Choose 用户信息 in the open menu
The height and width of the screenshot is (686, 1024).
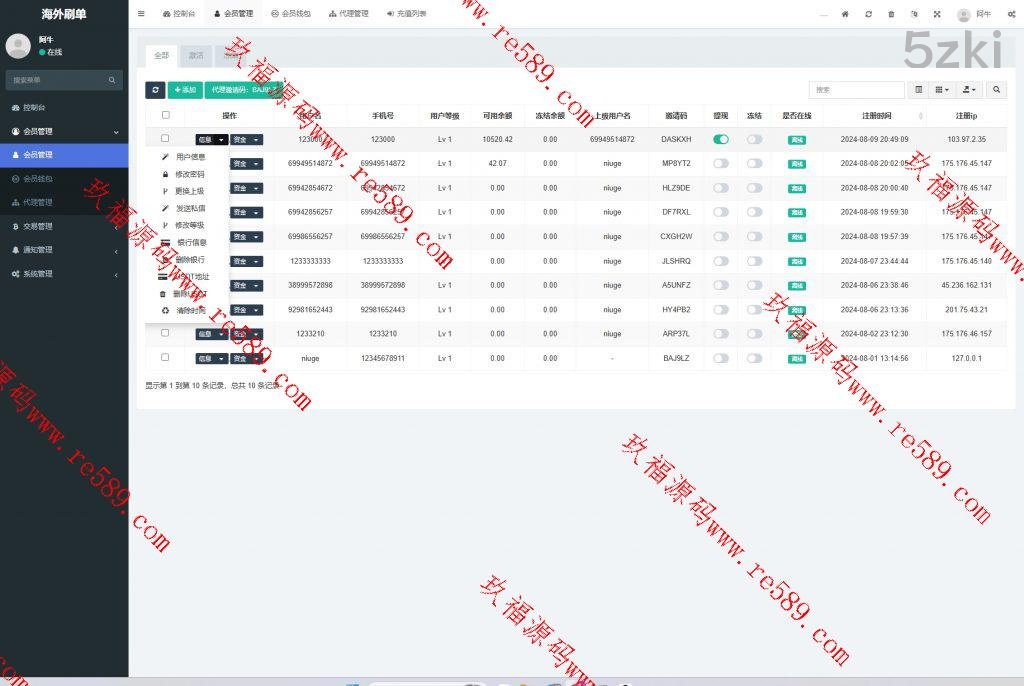click(189, 157)
